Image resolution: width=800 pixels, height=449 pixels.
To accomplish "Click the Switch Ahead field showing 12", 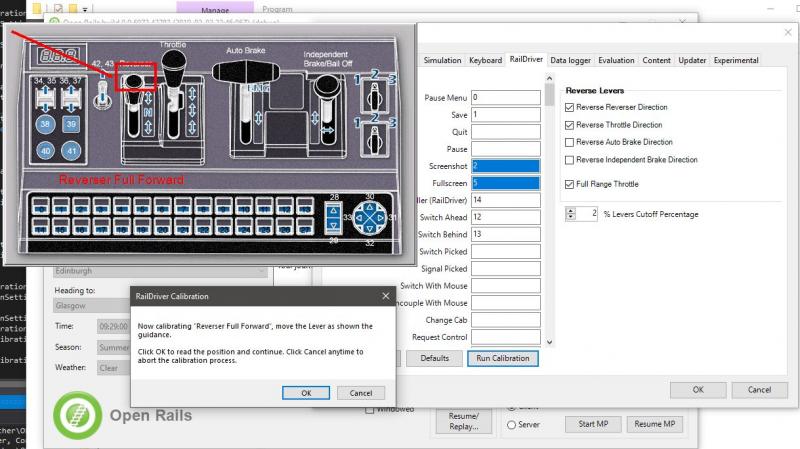I will coord(506,217).
